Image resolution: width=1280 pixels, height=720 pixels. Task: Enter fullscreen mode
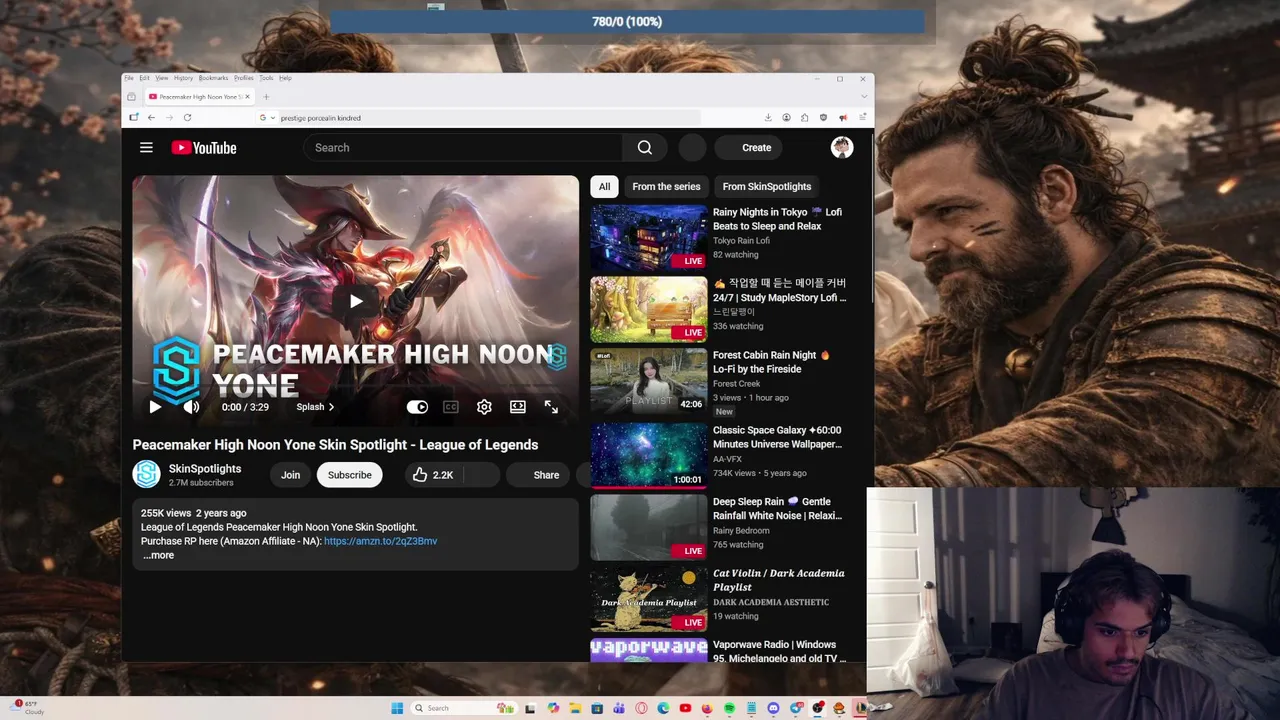point(551,407)
